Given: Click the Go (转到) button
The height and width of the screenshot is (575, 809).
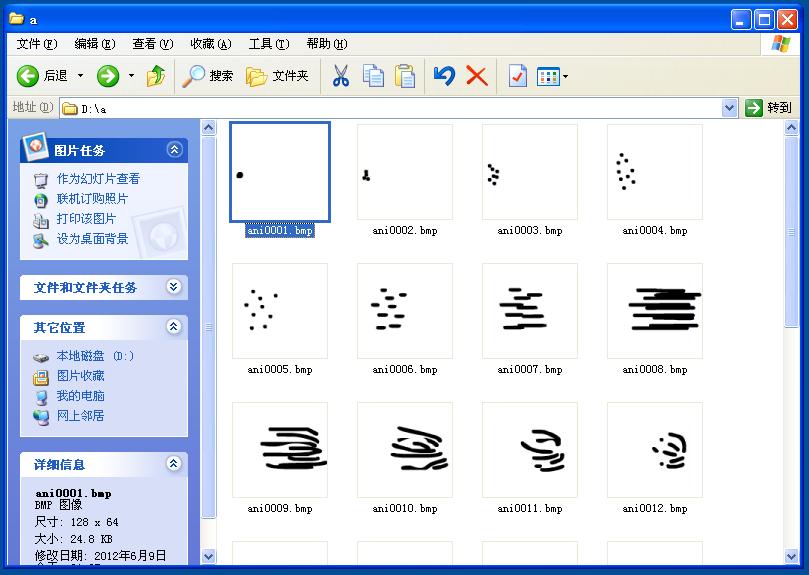Looking at the screenshot, I should [768, 108].
